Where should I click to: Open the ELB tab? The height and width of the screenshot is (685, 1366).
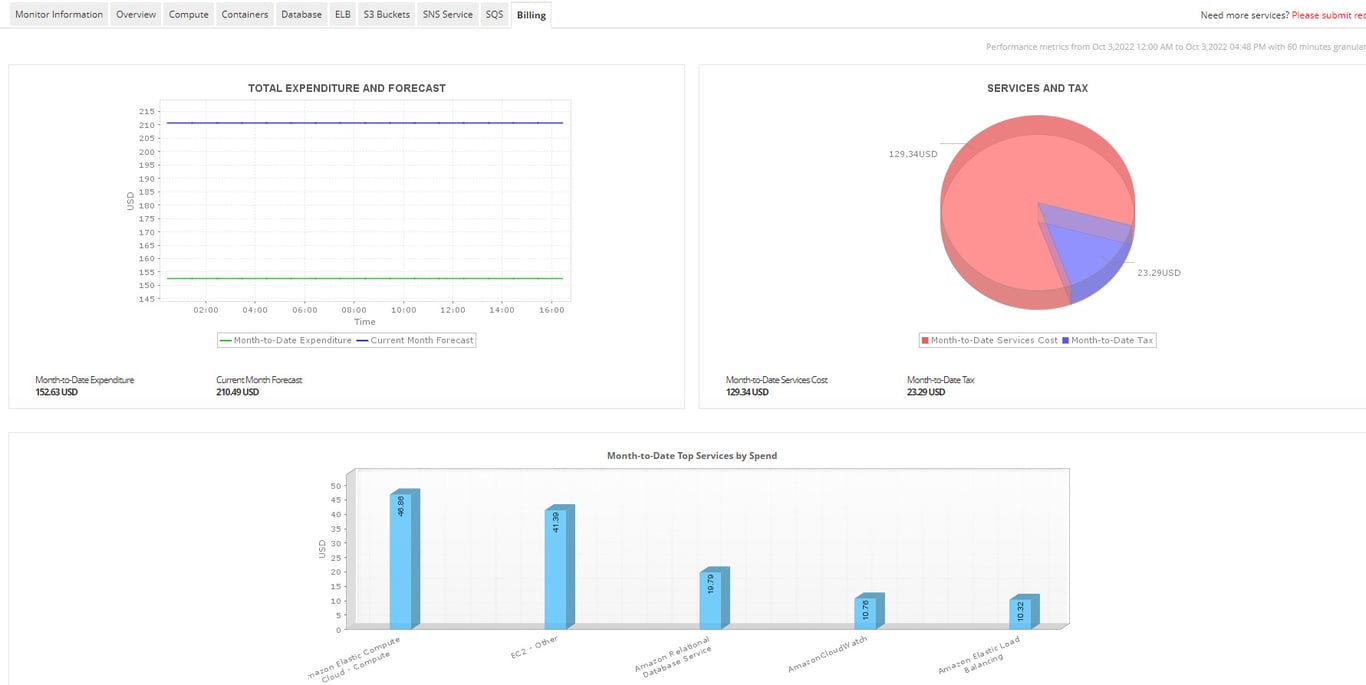pyautogui.click(x=342, y=14)
